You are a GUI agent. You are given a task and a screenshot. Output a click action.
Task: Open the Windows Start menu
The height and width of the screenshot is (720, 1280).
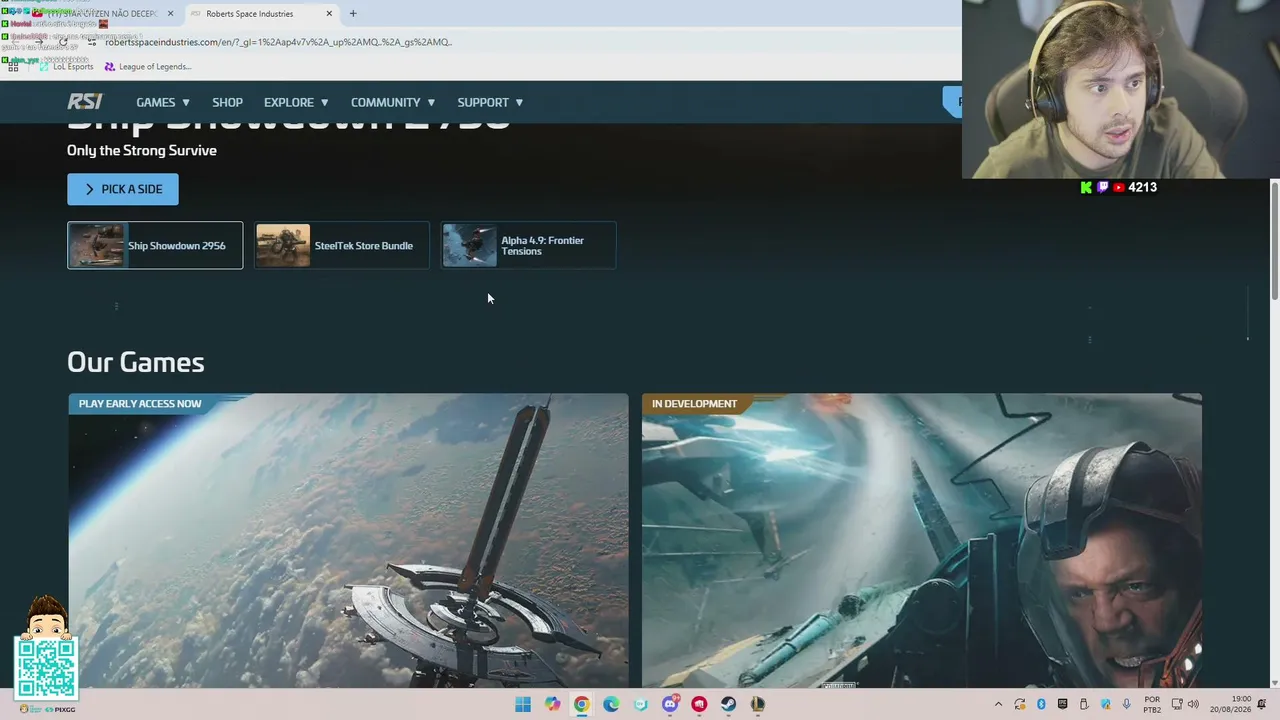pos(523,705)
